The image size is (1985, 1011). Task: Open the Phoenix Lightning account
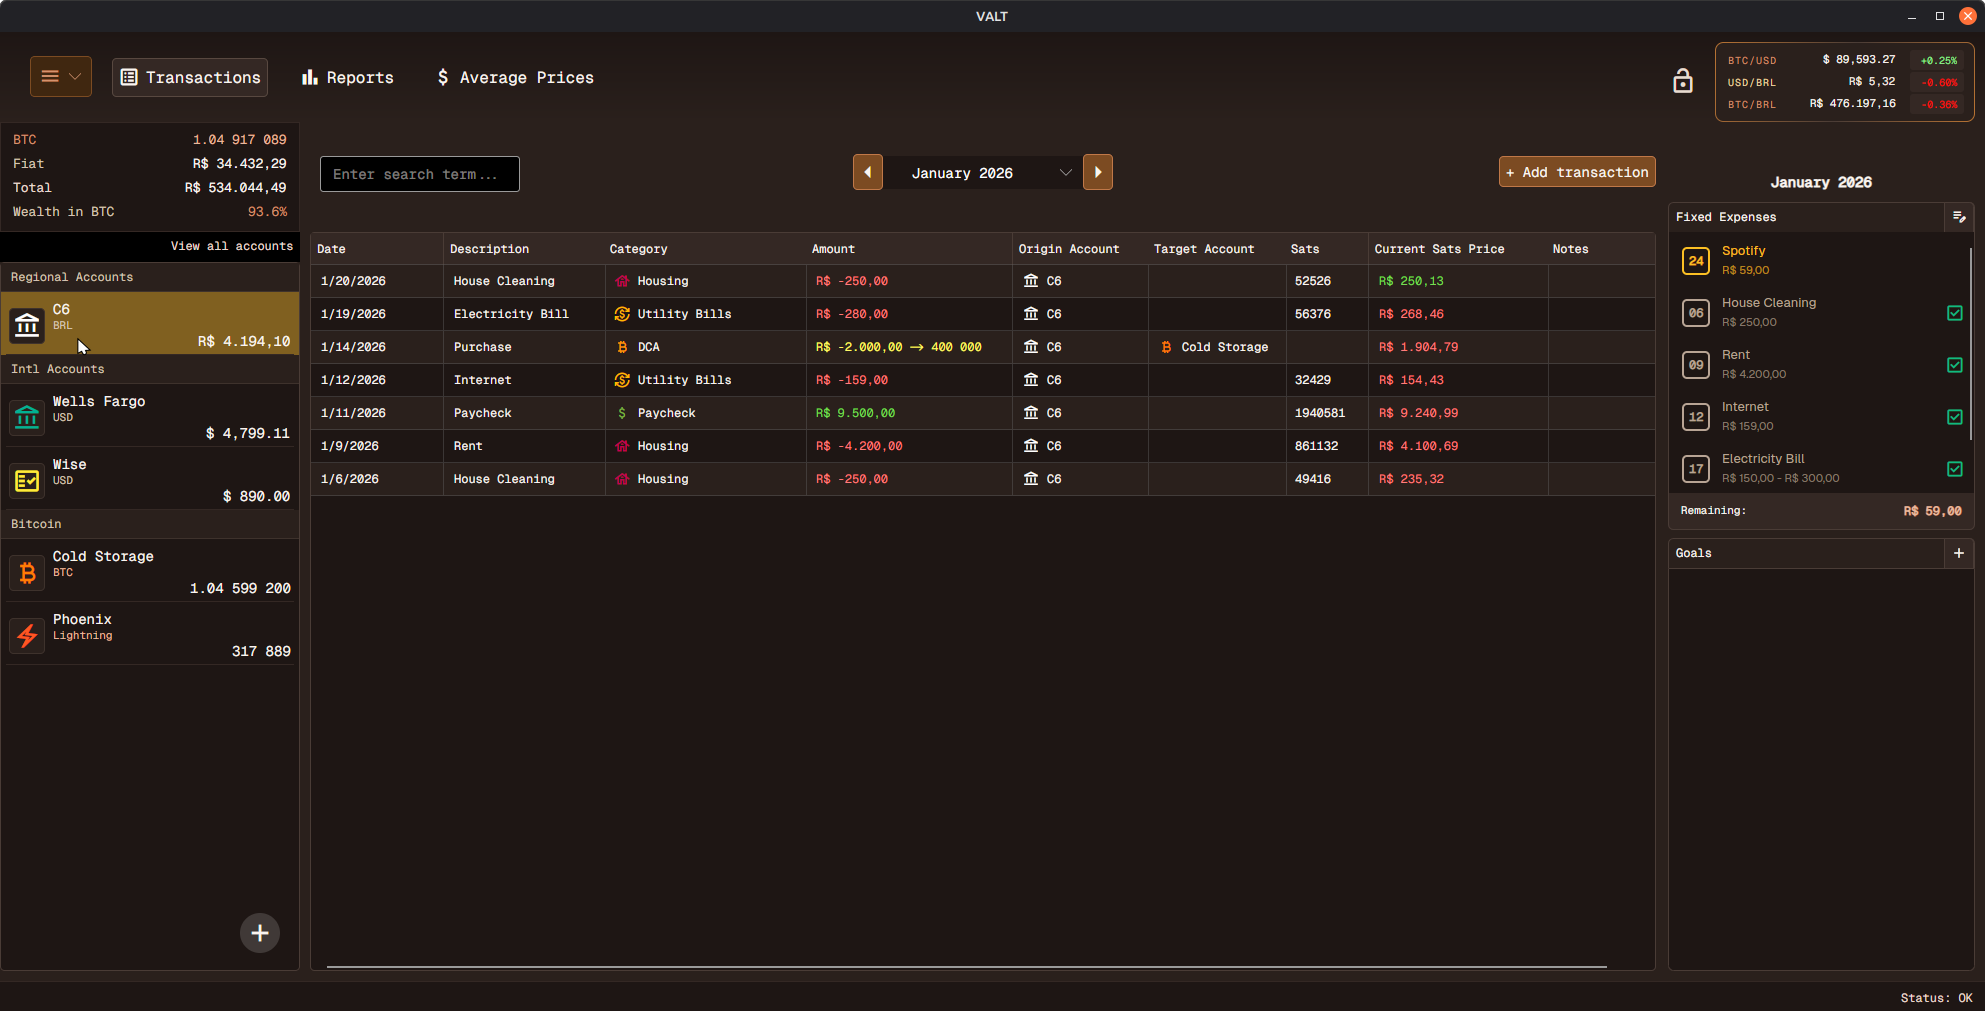[150, 635]
